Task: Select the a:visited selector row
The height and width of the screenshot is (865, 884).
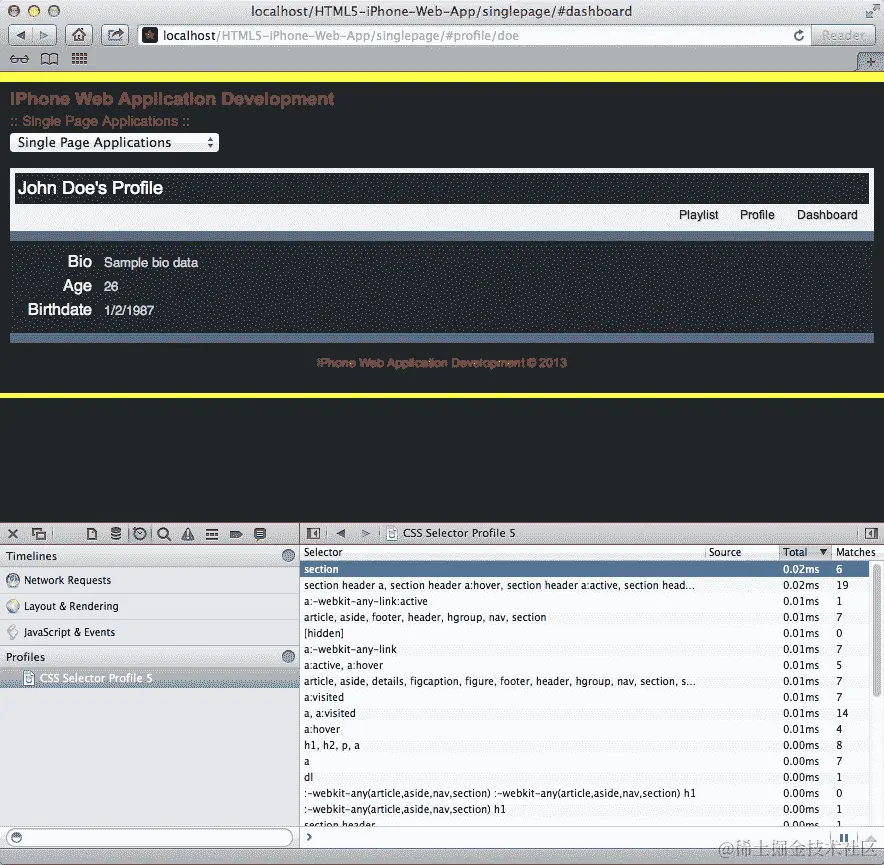Action: [x=585, y=697]
